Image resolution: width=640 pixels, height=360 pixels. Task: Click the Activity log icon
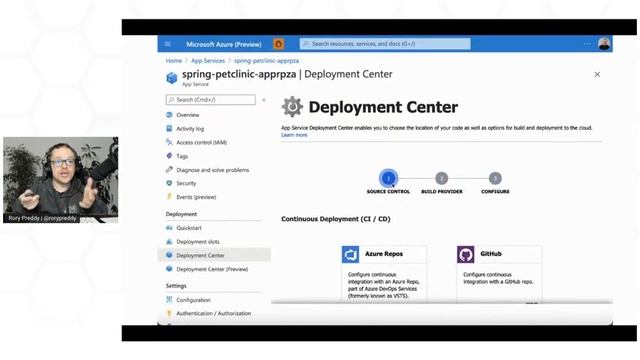click(x=169, y=129)
